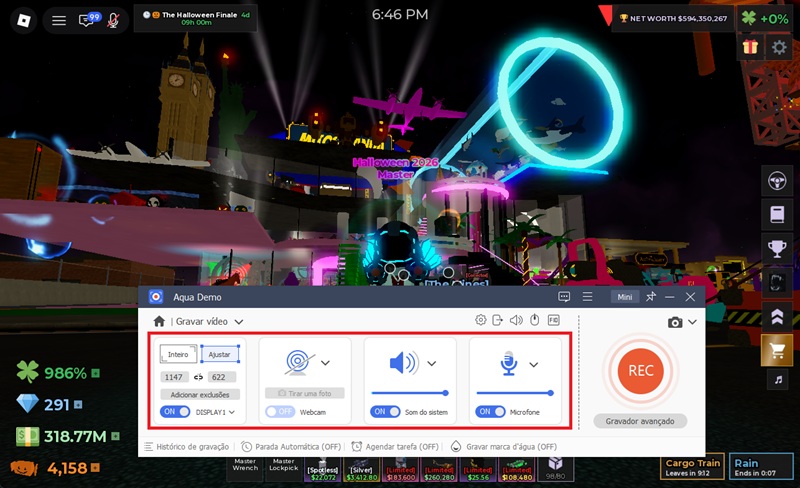Select the Inteiro full screen mode
Screen dimensions: 800x488
pos(178,354)
